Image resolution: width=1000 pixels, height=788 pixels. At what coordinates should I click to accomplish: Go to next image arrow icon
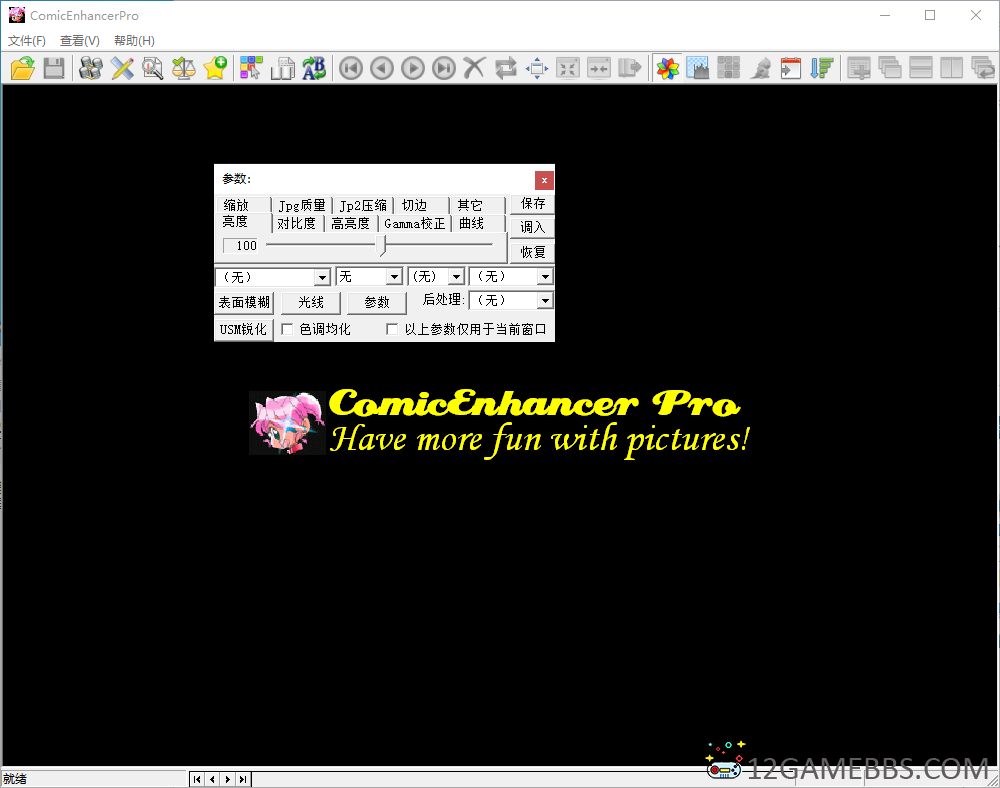point(413,68)
